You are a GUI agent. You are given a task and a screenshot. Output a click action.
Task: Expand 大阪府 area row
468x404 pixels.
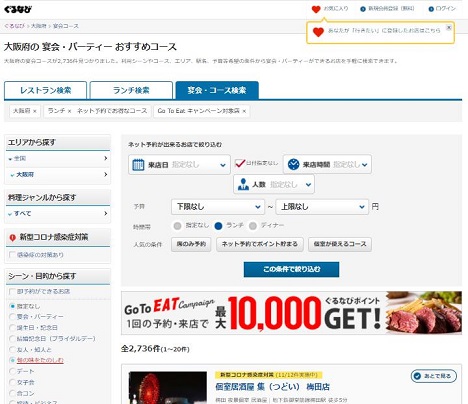(x=58, y=174)
